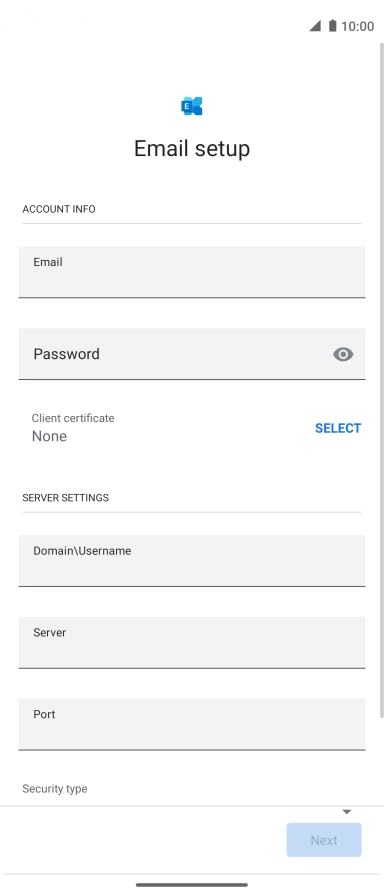The height and width of the screenshot is (896, 384).
Task: Tap the Client certificate None value
Action: coord(49,437)
